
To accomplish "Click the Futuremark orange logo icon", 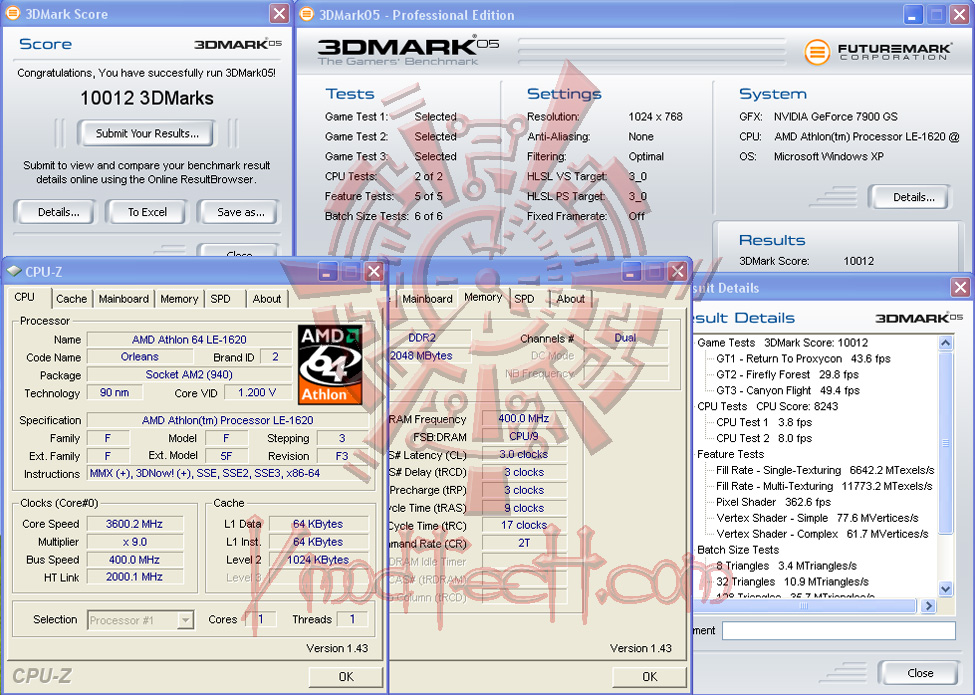I will [x=817, y=52].
